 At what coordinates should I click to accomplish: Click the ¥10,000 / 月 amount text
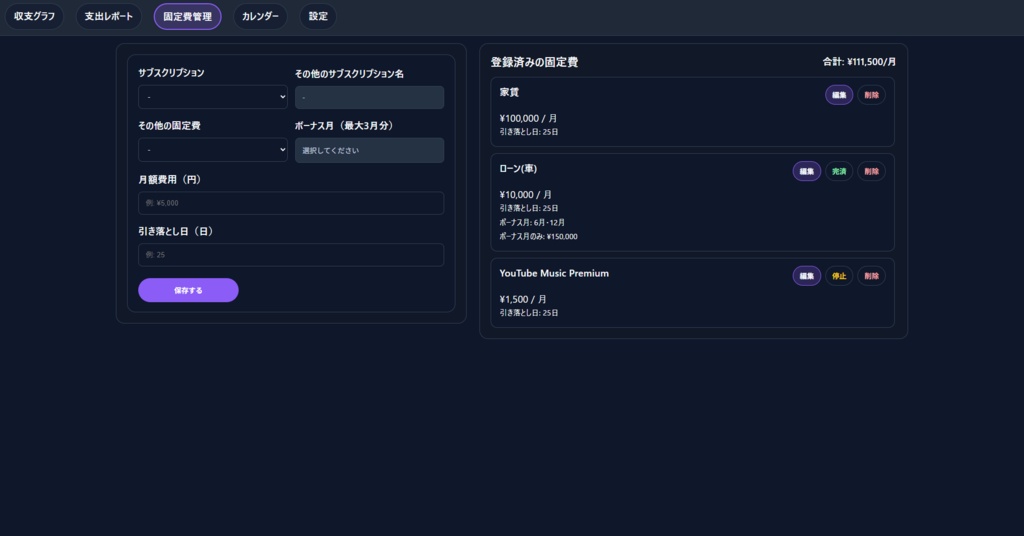tap(525, 195)
